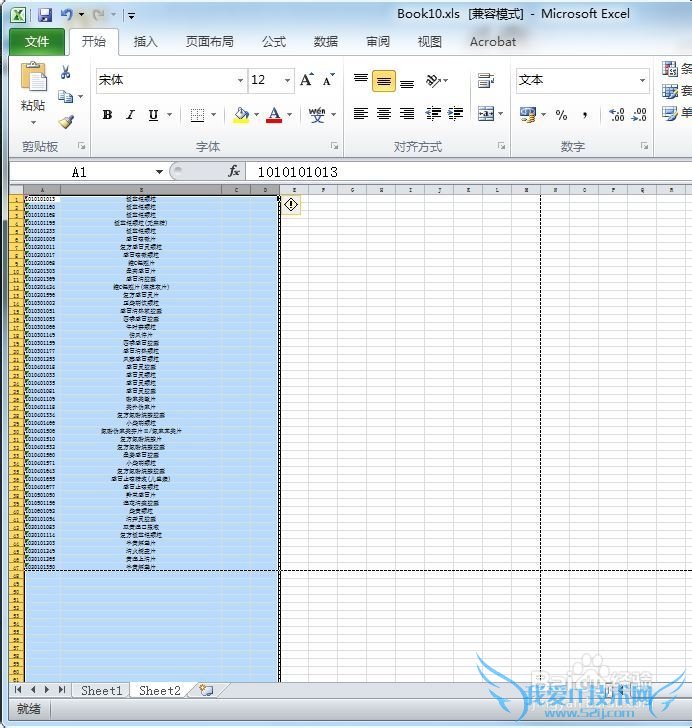
Task: Open the font name 宋体 dropdown
Action: click(x=240, y=80)
